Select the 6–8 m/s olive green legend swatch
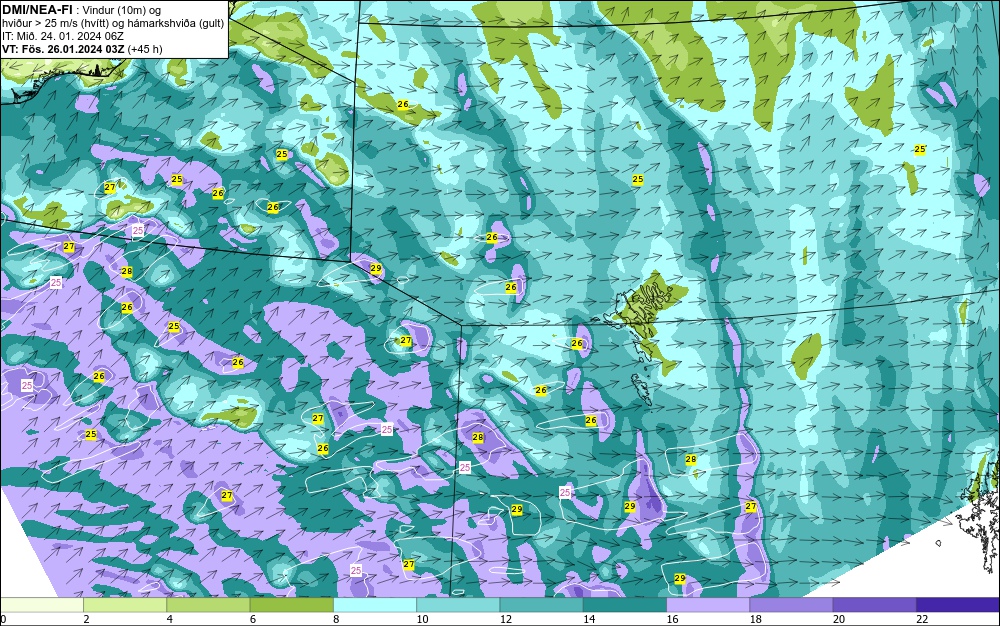This screenshot has width=1000, height=626. 291,604
